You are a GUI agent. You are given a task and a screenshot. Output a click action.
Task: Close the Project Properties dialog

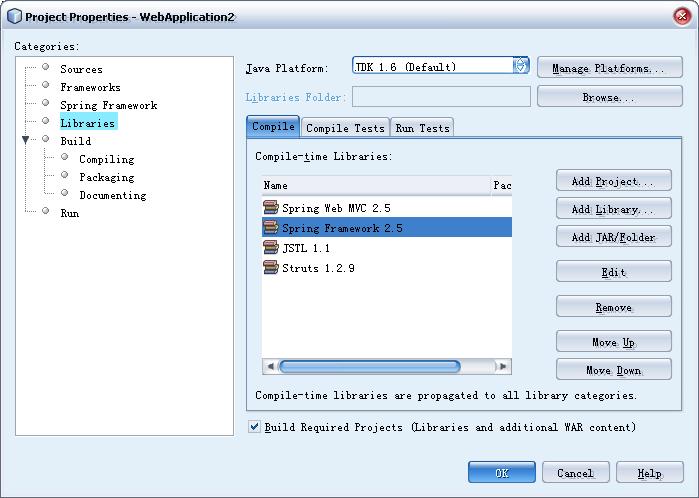[x=682, y=16]
